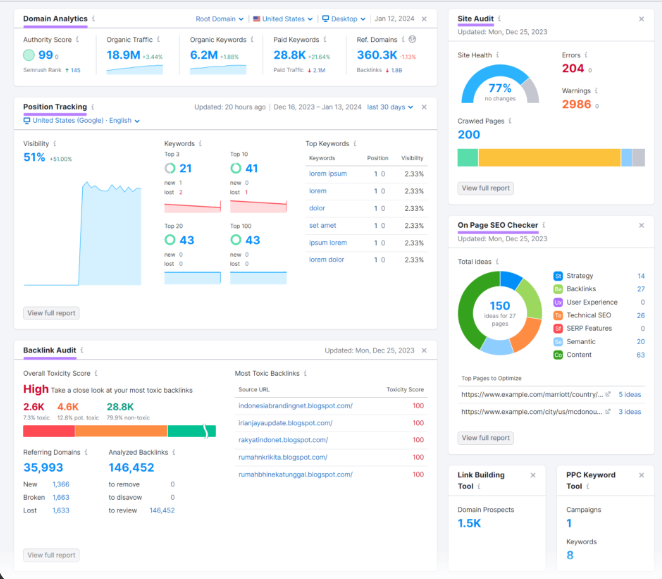Open the Root Domain dropdown
Image resolution: width=662 pixels, height=579 pixels.
220,19
